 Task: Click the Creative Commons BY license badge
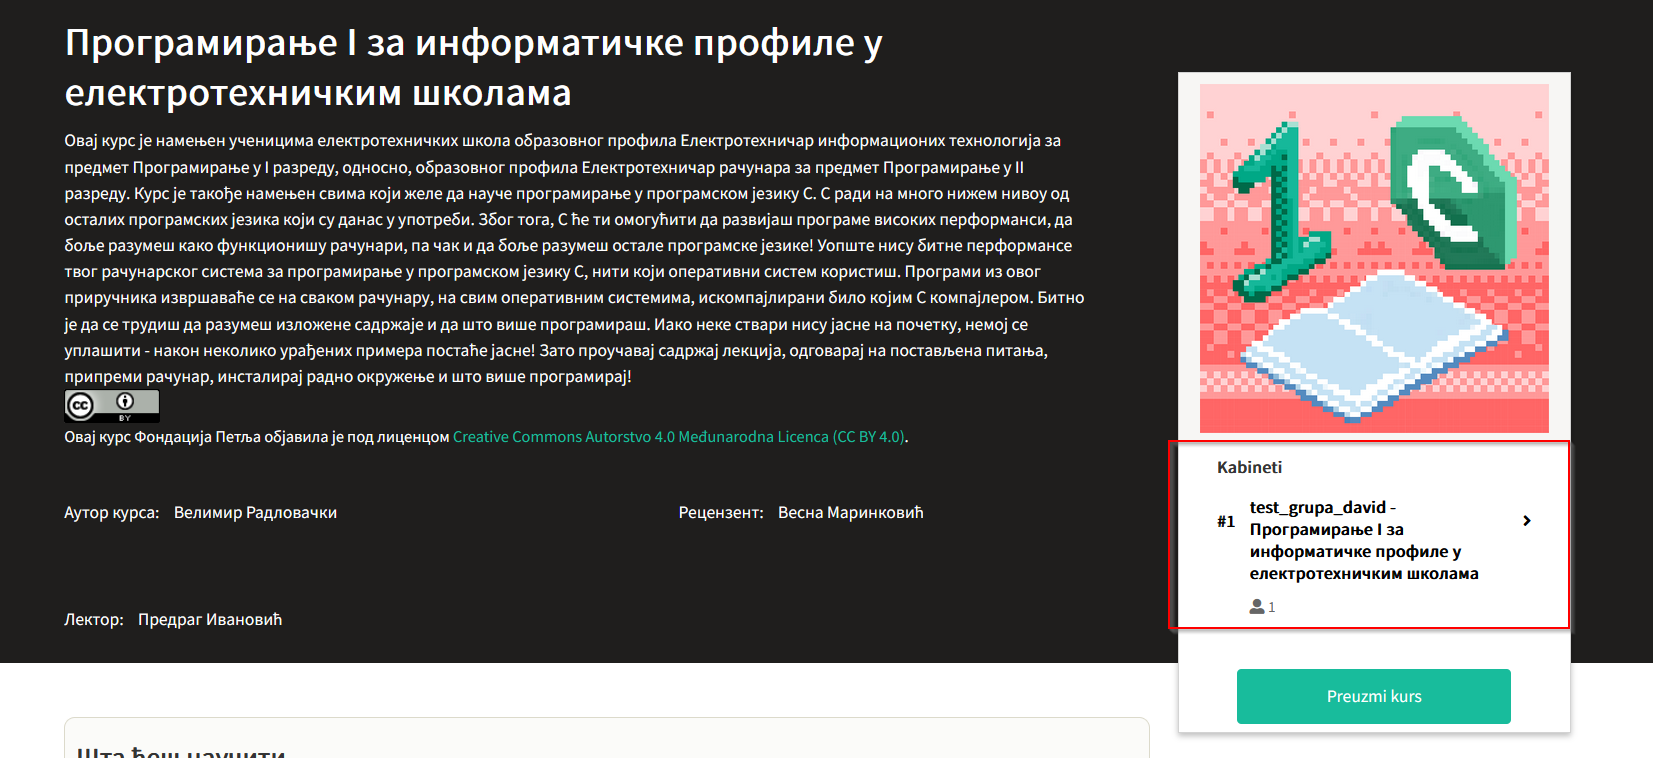click(x=112, y=405)
